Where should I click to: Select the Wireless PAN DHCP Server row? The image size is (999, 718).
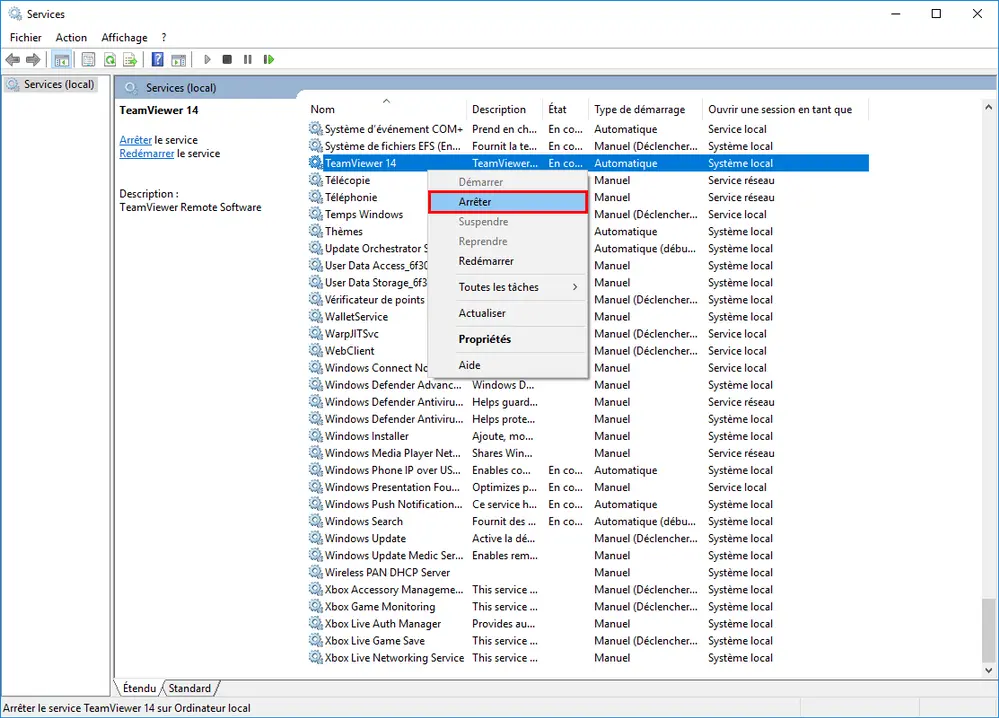coord(588,572)
